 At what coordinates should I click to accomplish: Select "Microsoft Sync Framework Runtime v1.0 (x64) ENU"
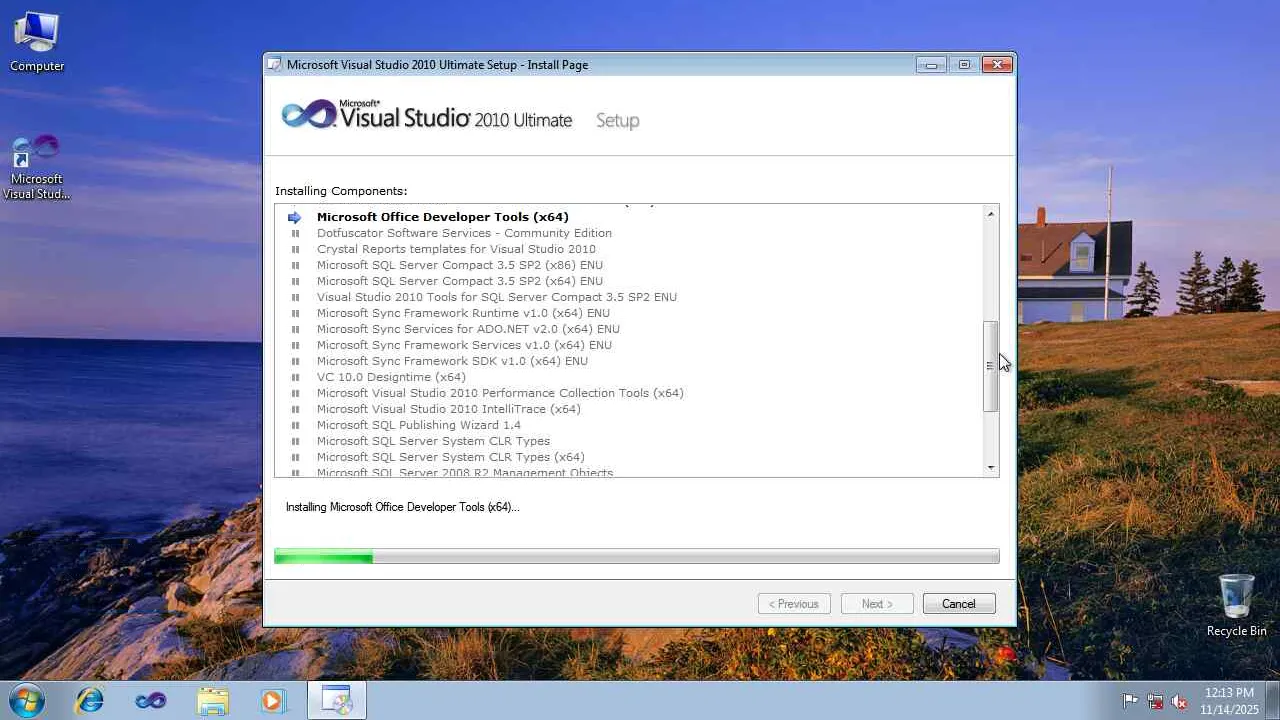coord(463,313)
